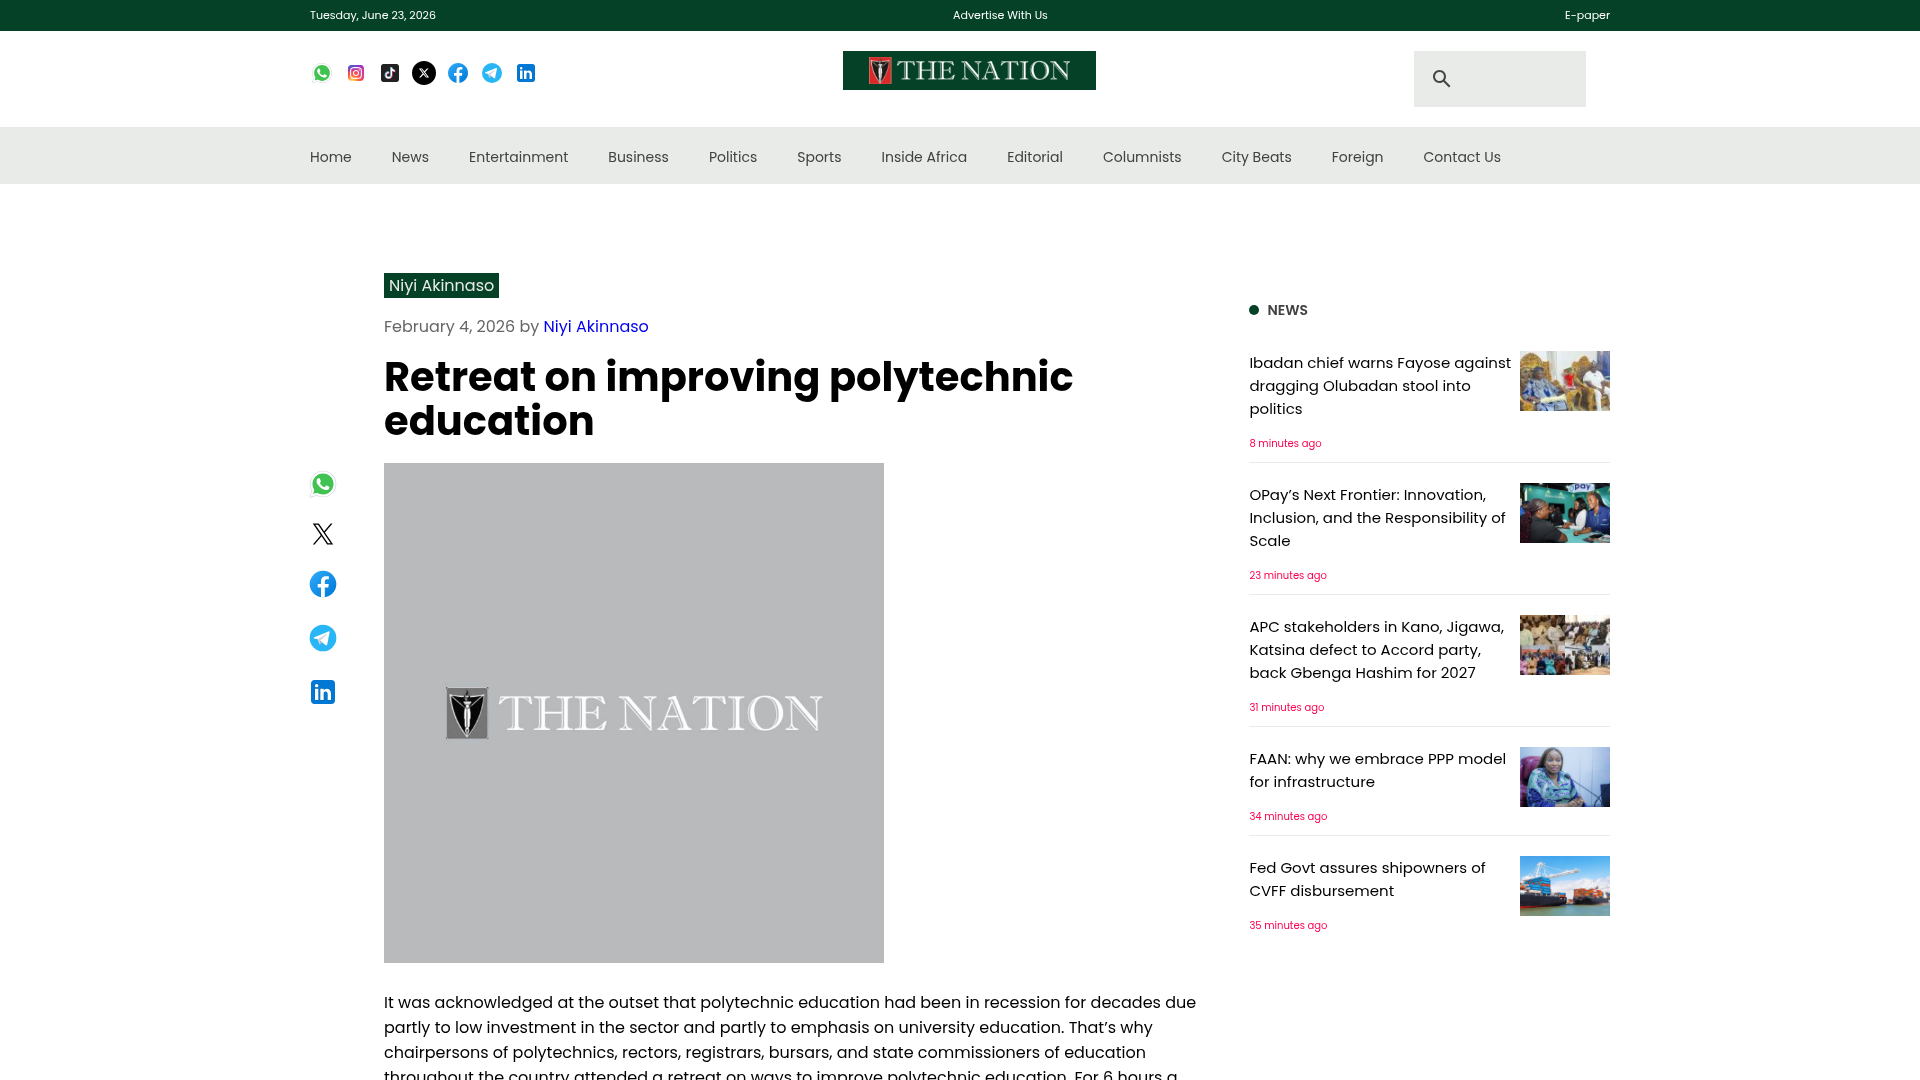Open OPay's Next Frontier headline
1920x1080 pixels.
[1378, 518]
